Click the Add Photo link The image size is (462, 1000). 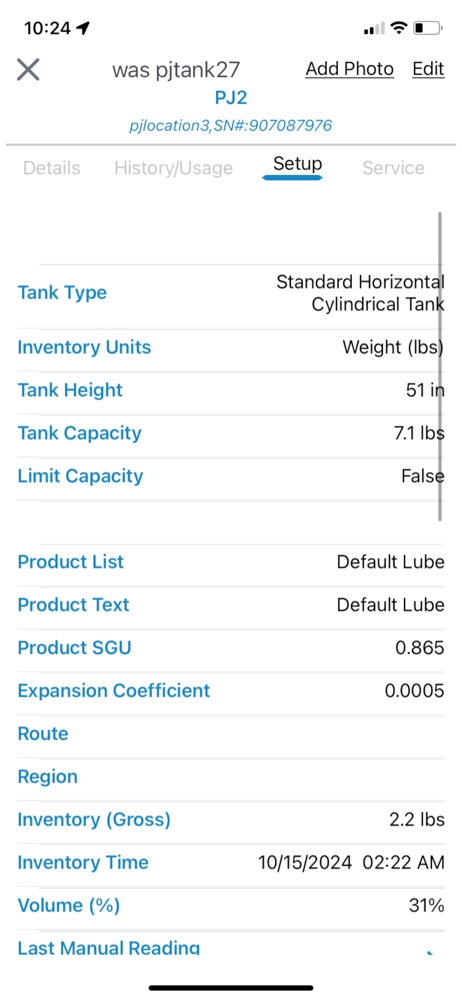click(x=350, y=69)
